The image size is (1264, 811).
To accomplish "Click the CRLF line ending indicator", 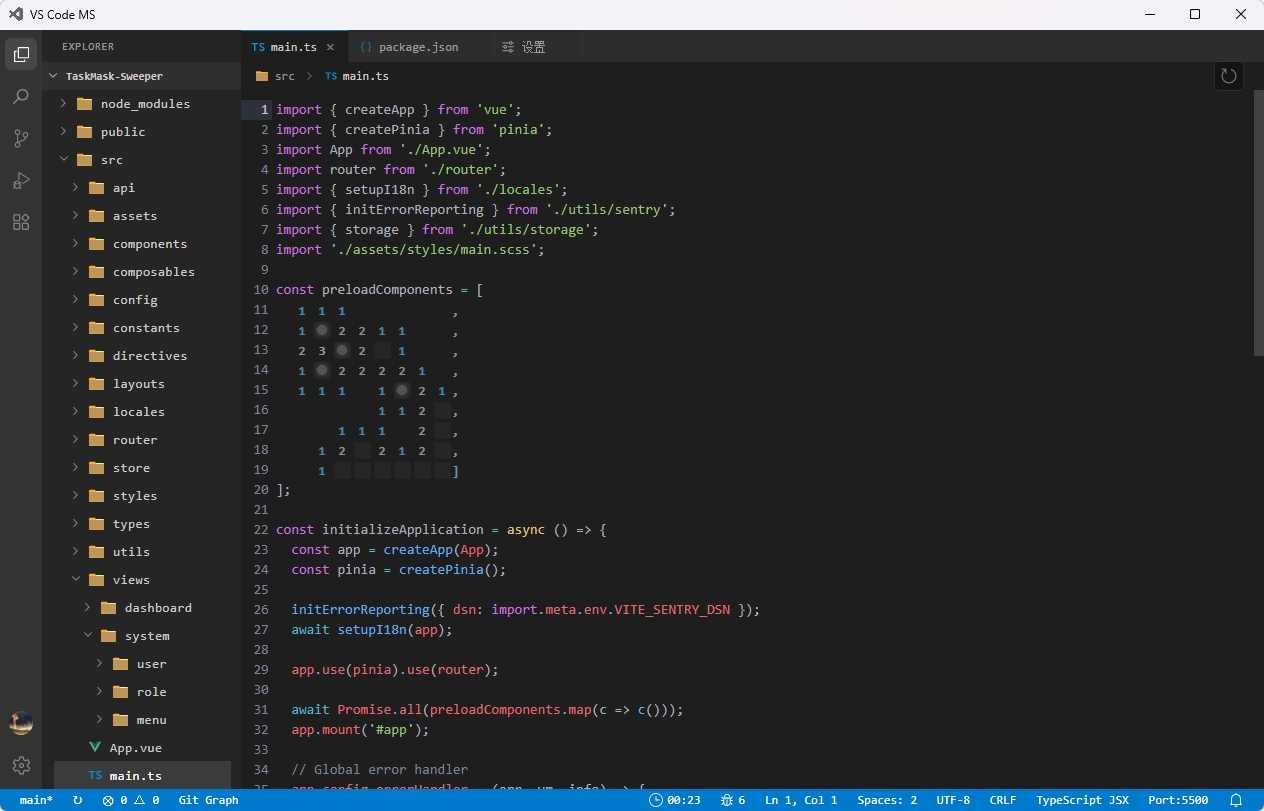I will pos(1003,800).
